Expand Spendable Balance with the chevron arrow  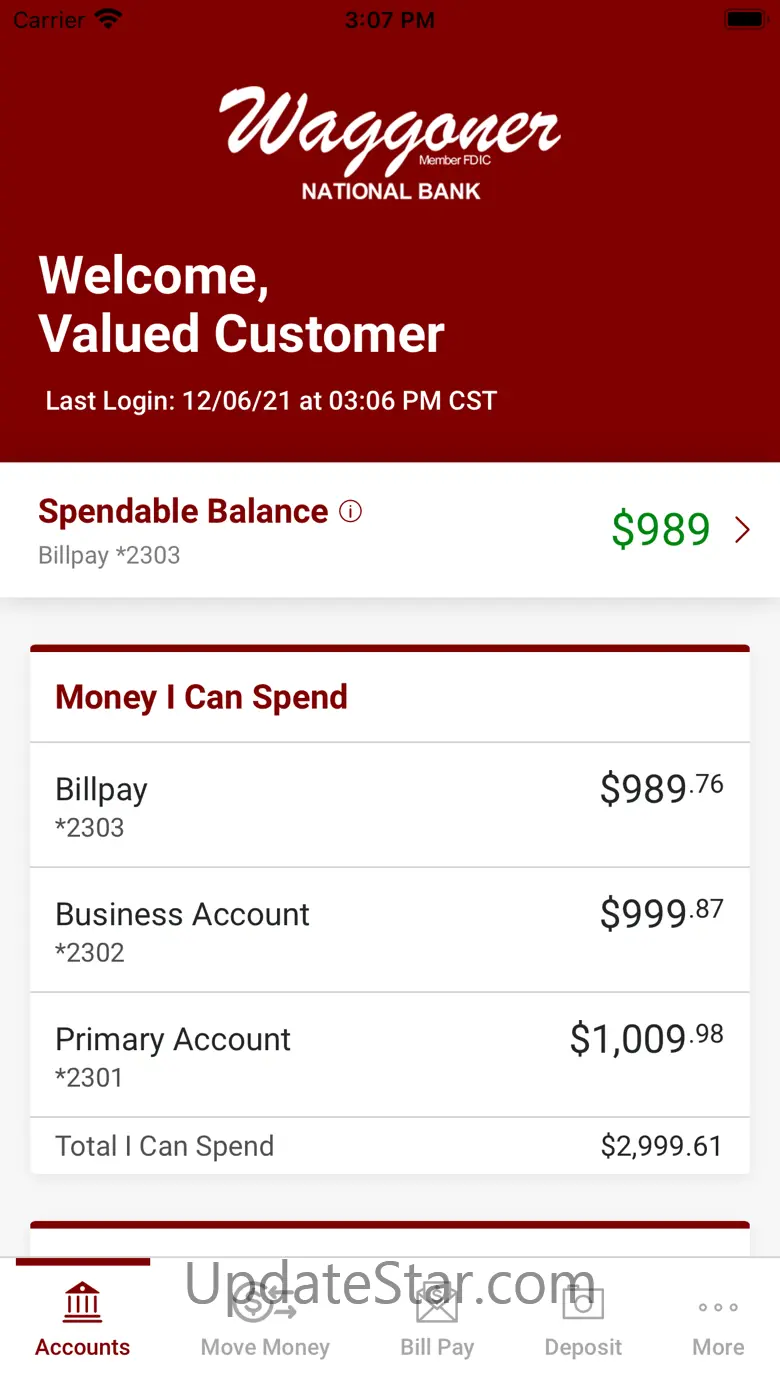[x=742, y=530]
